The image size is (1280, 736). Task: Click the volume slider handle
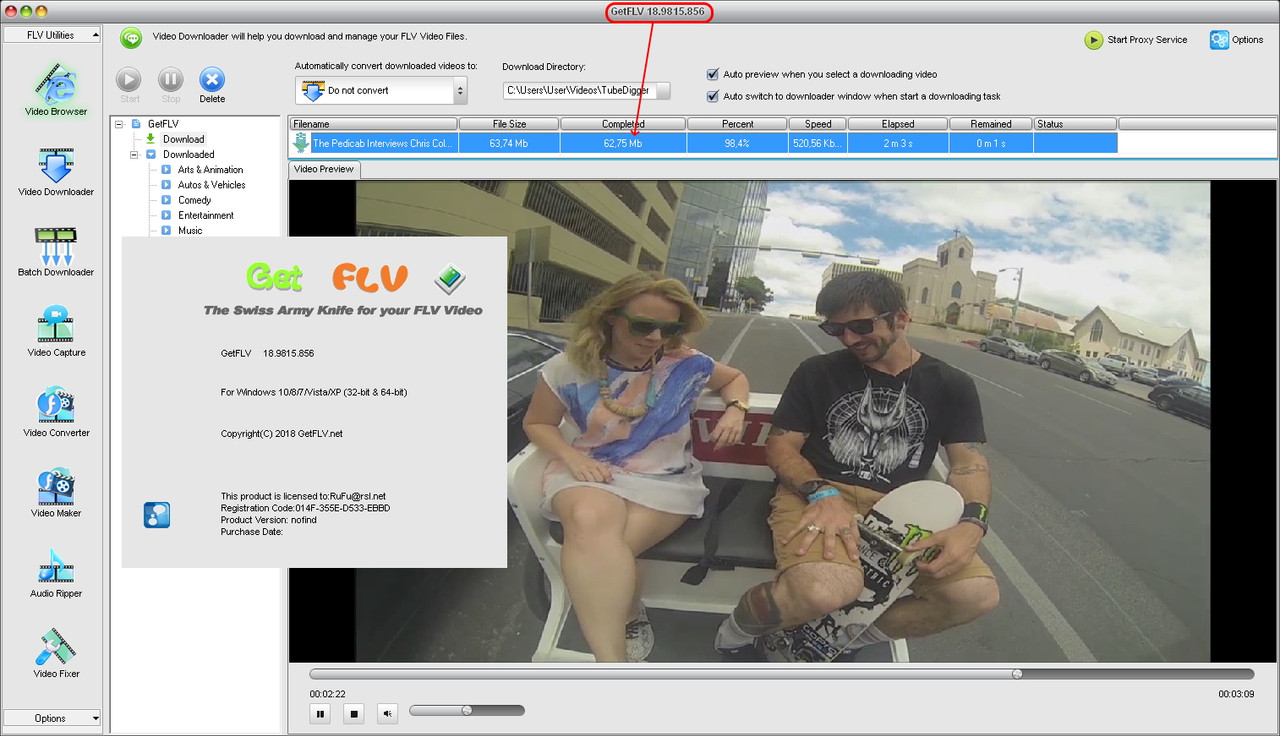click(466, 710)
